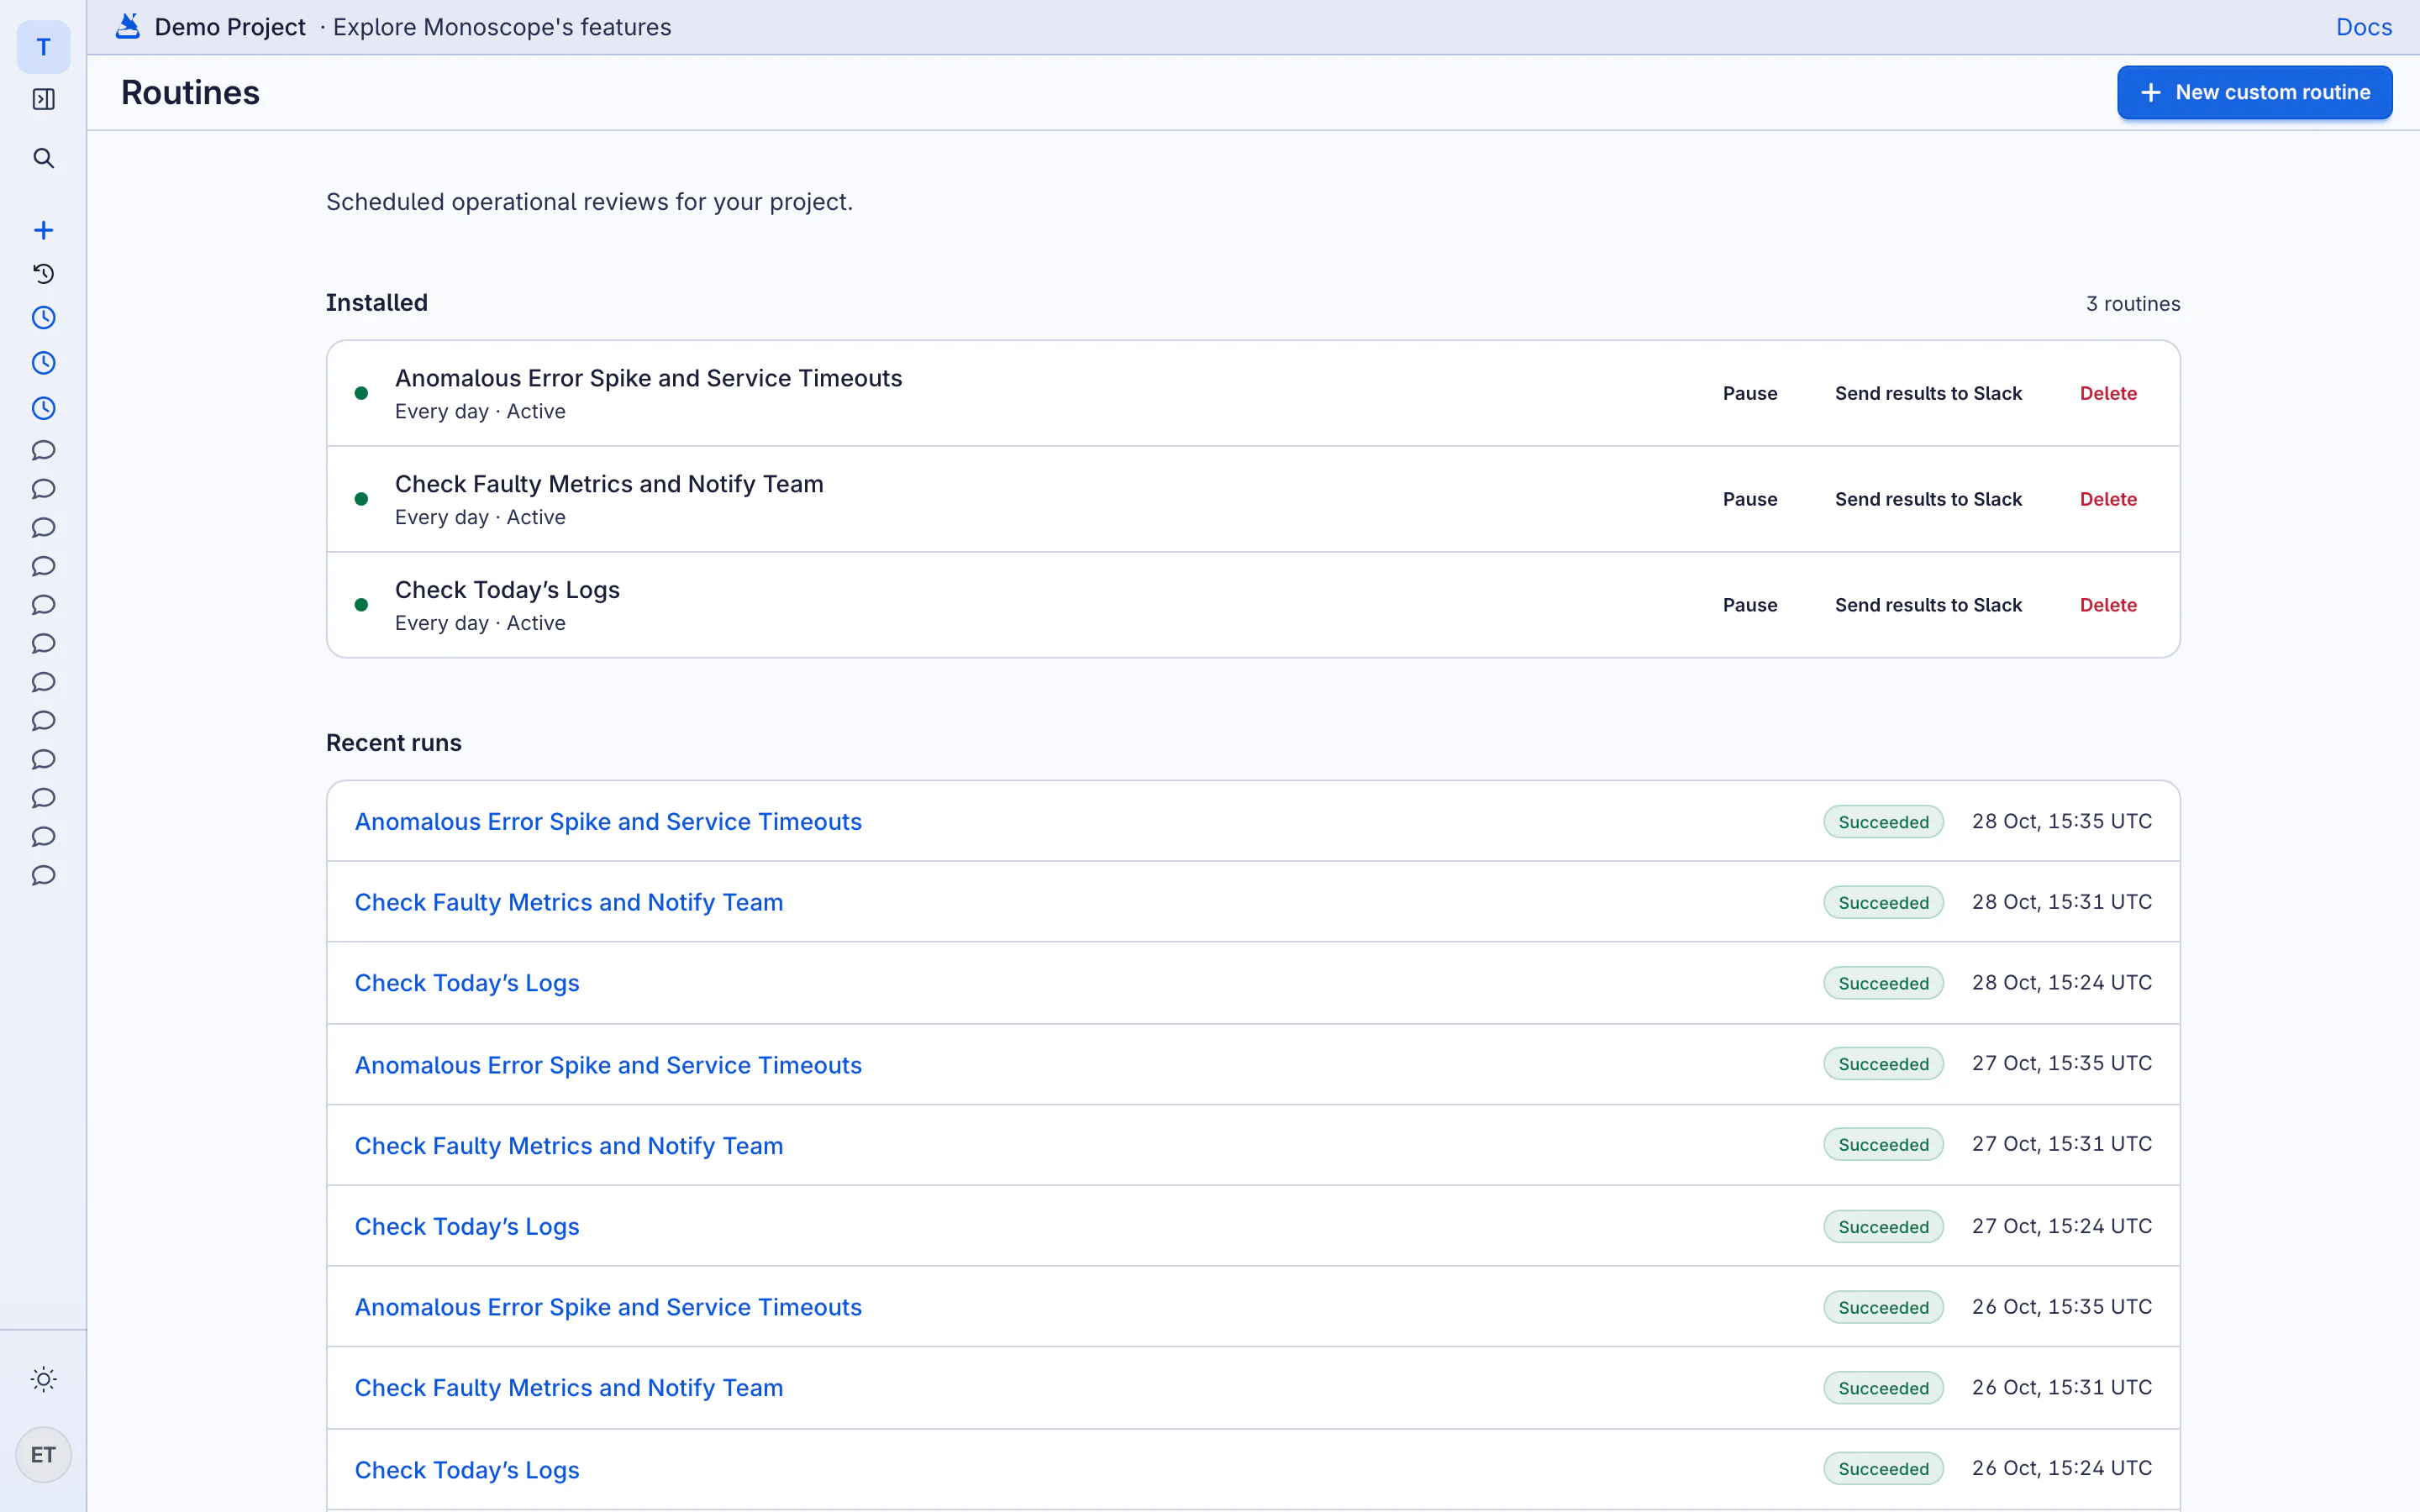Click the T workspace avatar in the sidebar
The image size is (2420, 1512).
43,47
